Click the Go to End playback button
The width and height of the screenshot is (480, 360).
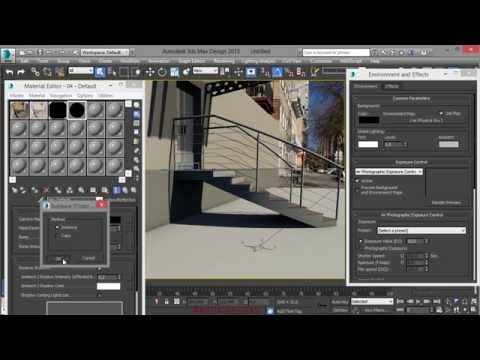436,301
